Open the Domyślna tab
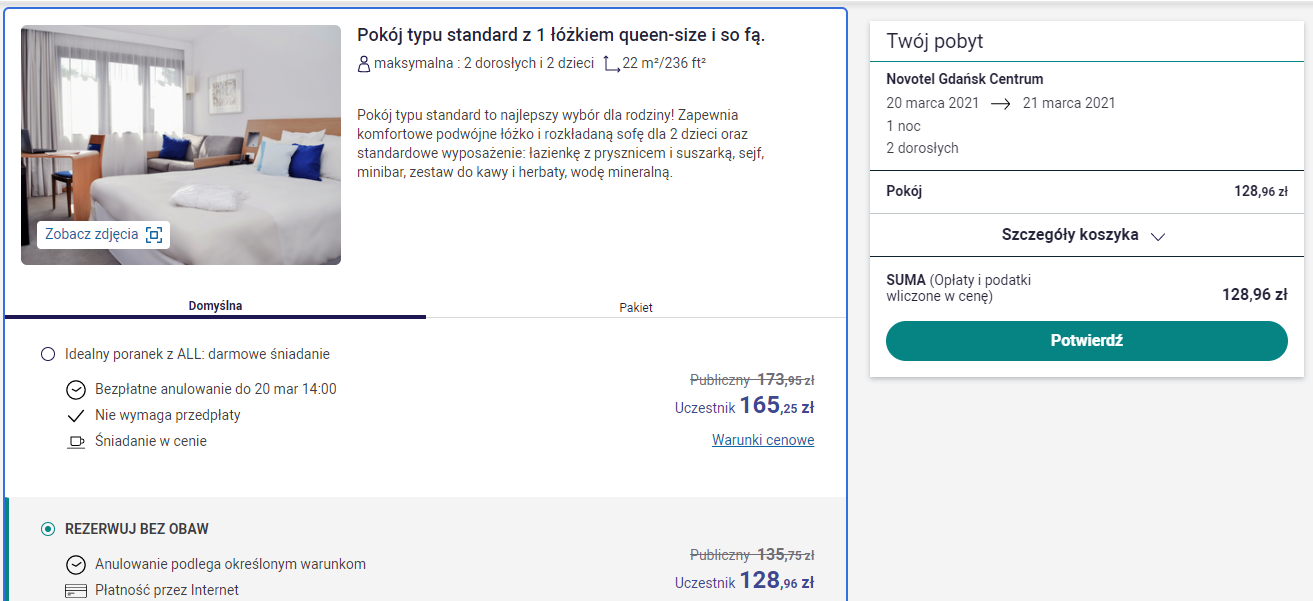Viewport: 1313px width, 601px height. click(215, 306)
